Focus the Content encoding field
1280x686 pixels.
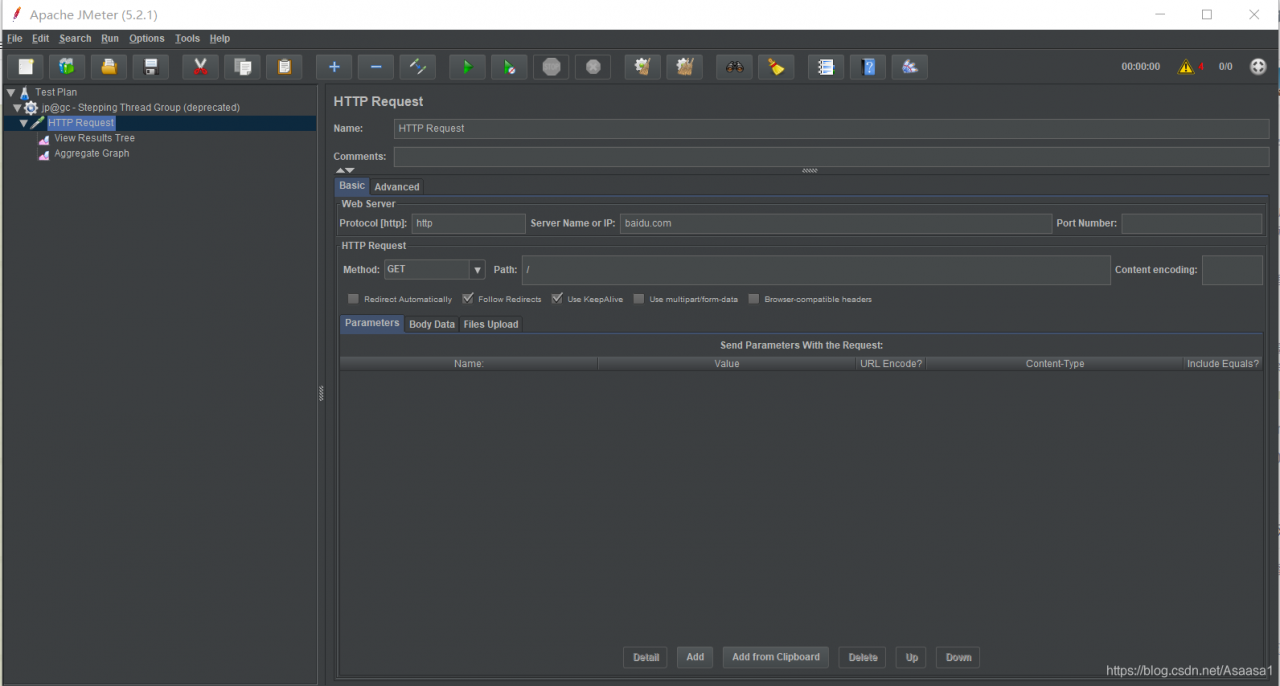[x=1232, y=270]
